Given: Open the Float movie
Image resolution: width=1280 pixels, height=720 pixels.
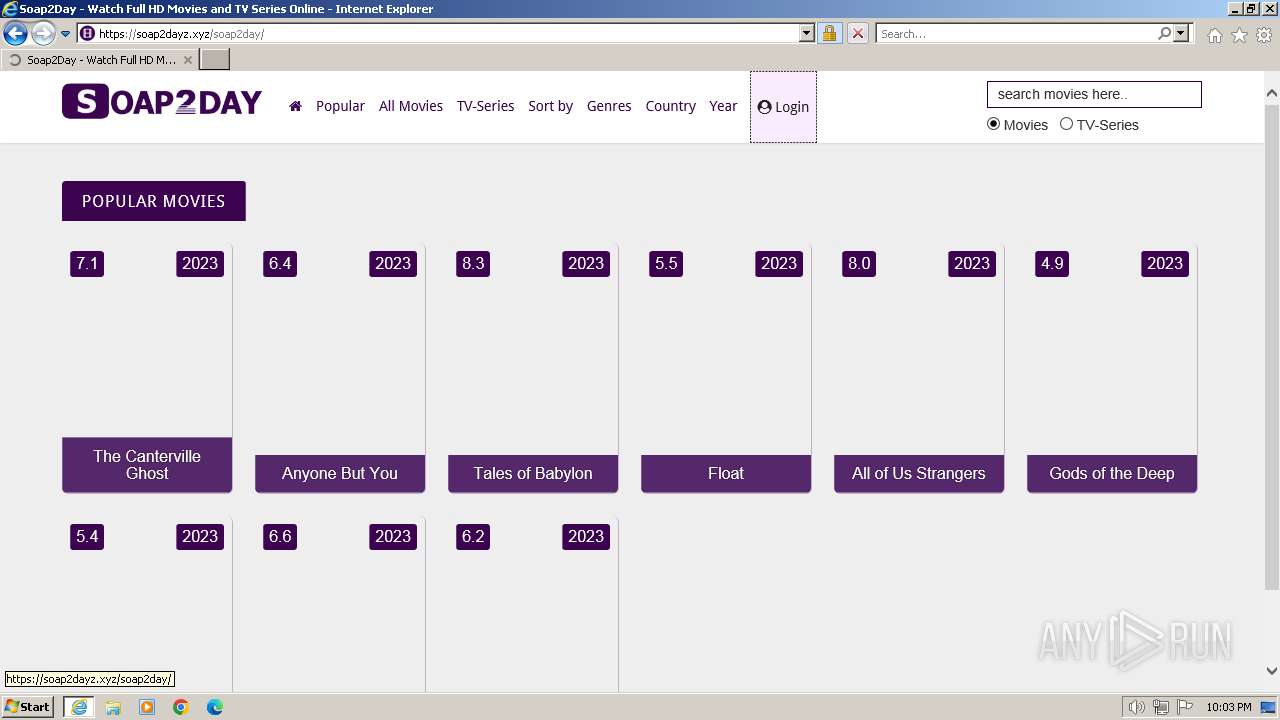Looking at the screenshot, I should tap(726, 368).
